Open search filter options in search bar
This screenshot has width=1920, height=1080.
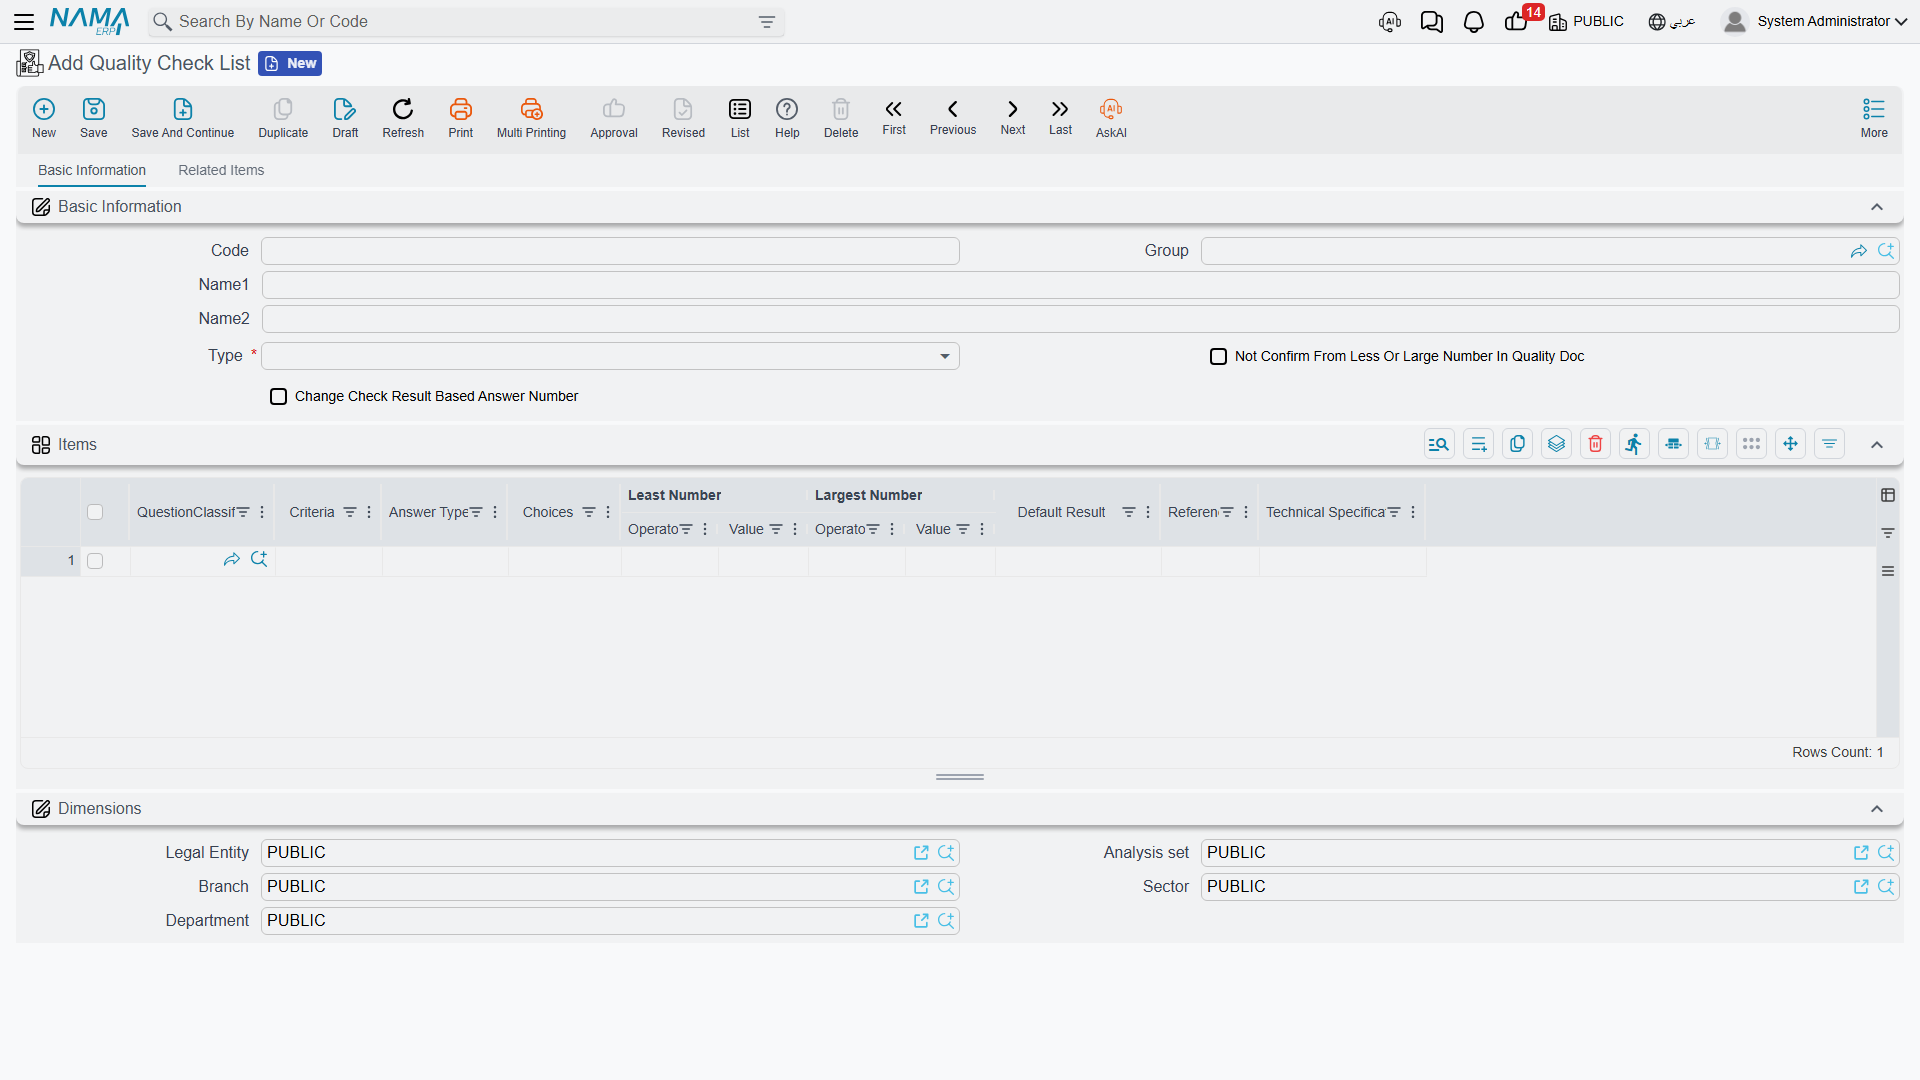(767, 22)
